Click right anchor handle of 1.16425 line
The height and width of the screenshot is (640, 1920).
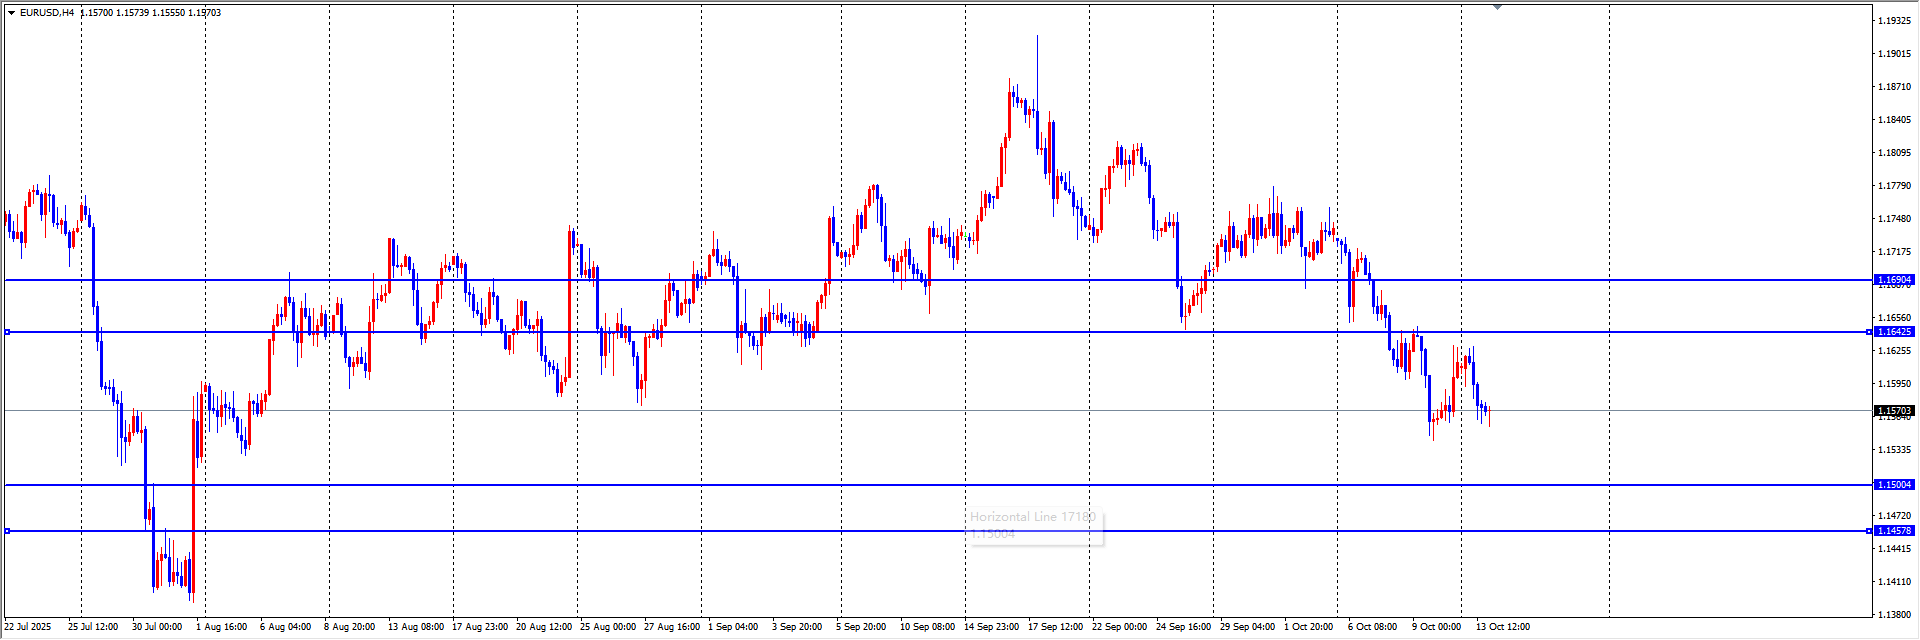click(x=1869, y=332)
